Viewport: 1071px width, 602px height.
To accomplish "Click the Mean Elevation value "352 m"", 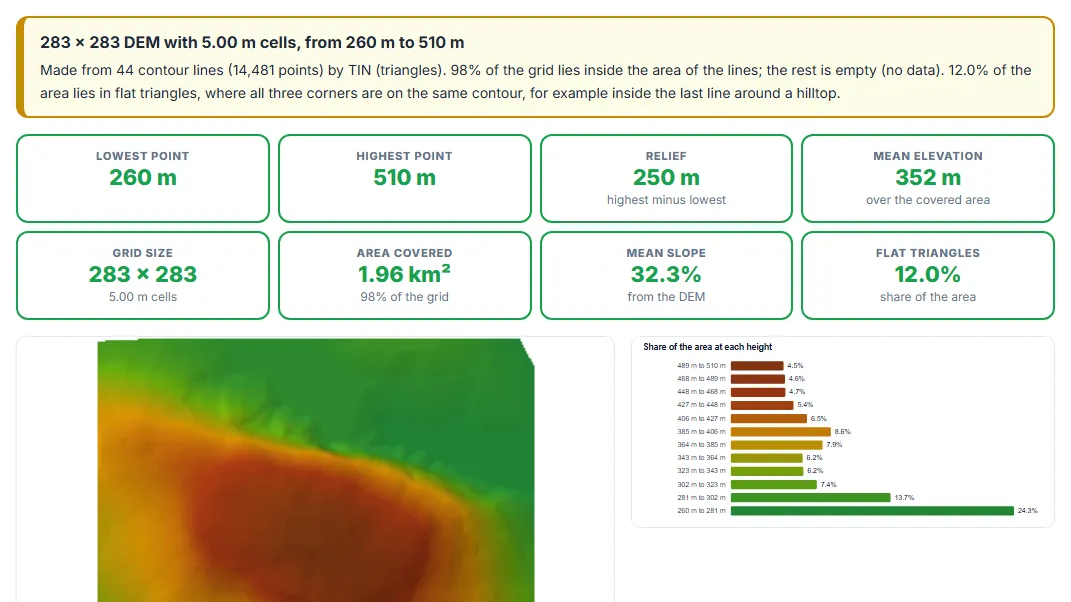I will coord(928,178).
